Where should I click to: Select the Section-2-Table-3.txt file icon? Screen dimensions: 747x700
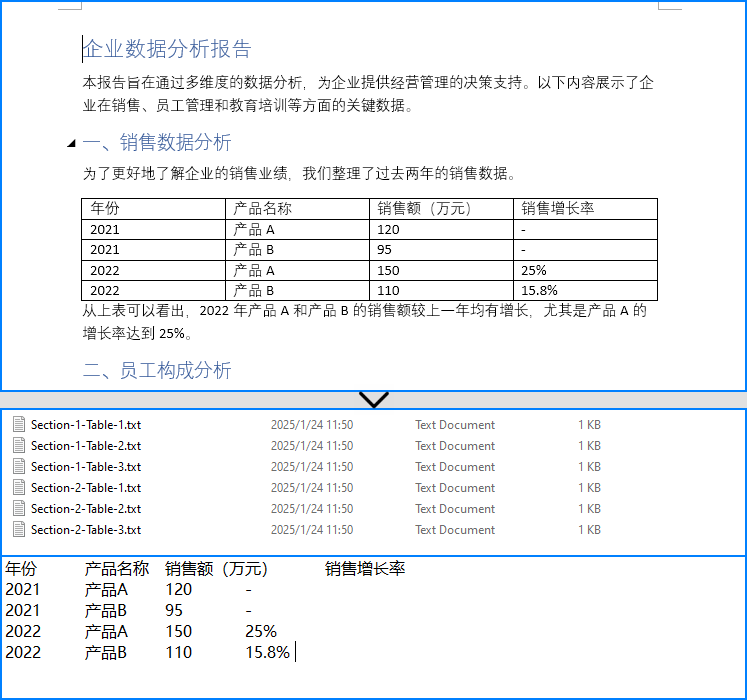pyautogui.click(x=19, y=529)
